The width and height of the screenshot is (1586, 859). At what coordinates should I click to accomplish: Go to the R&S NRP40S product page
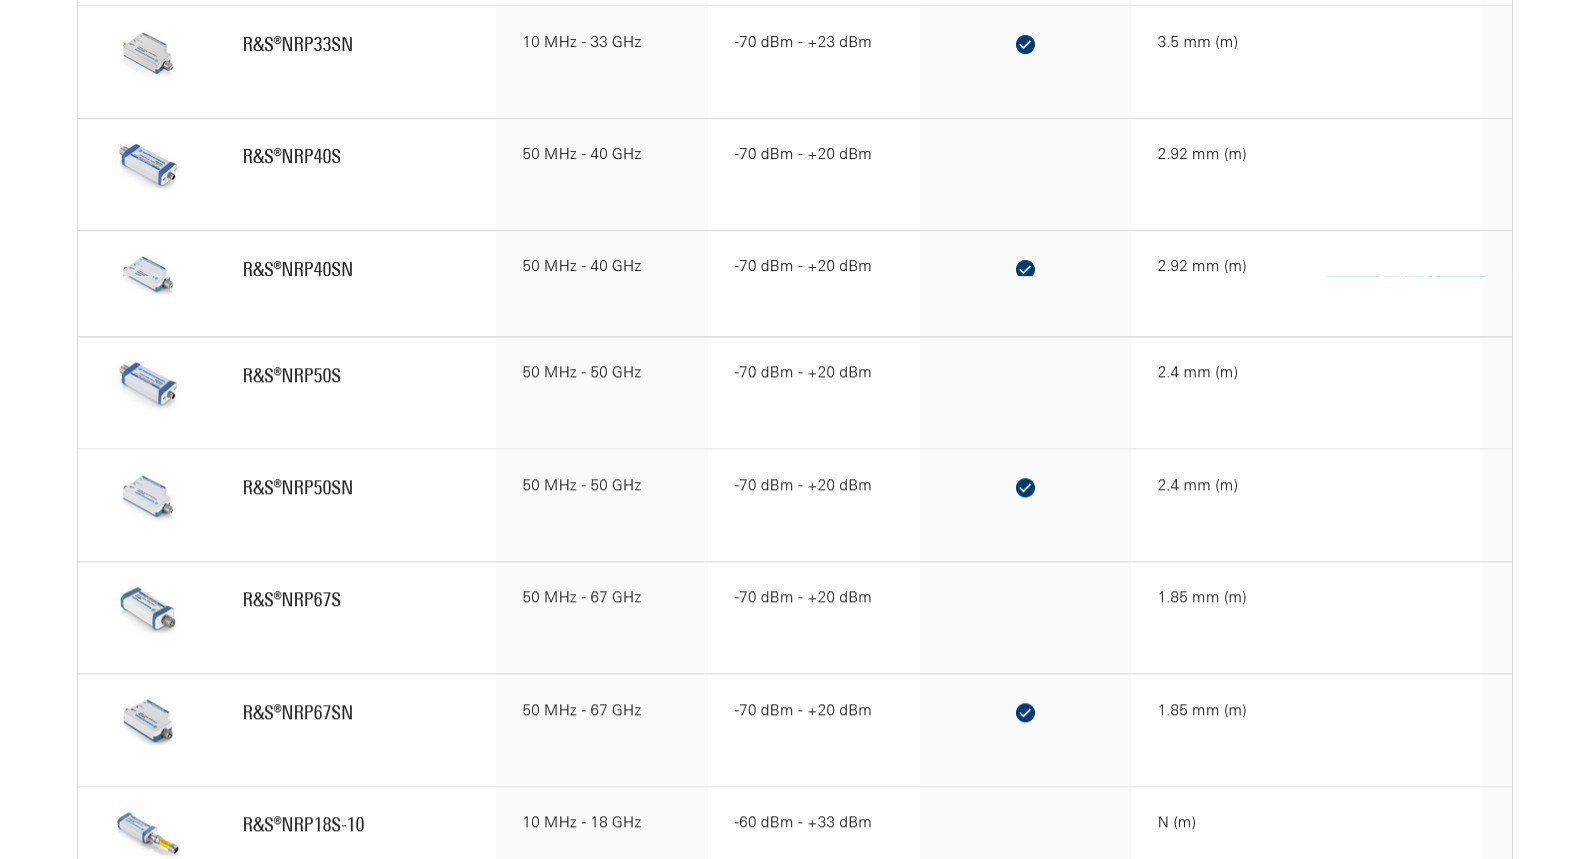click(x=292, y=157)
